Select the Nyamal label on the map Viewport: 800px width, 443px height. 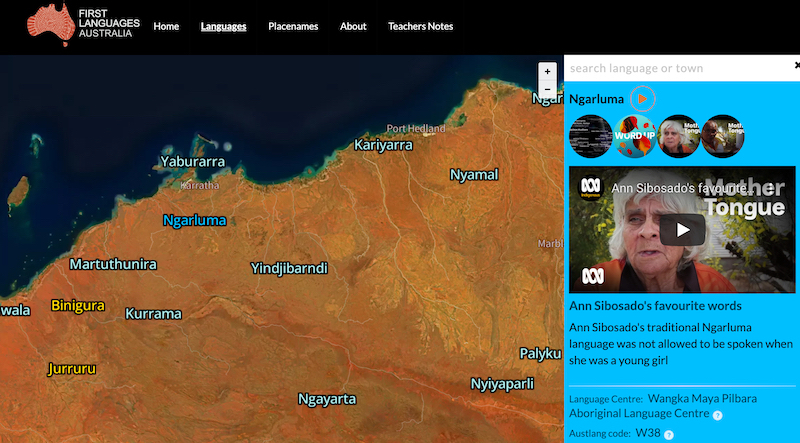[473, 175]
